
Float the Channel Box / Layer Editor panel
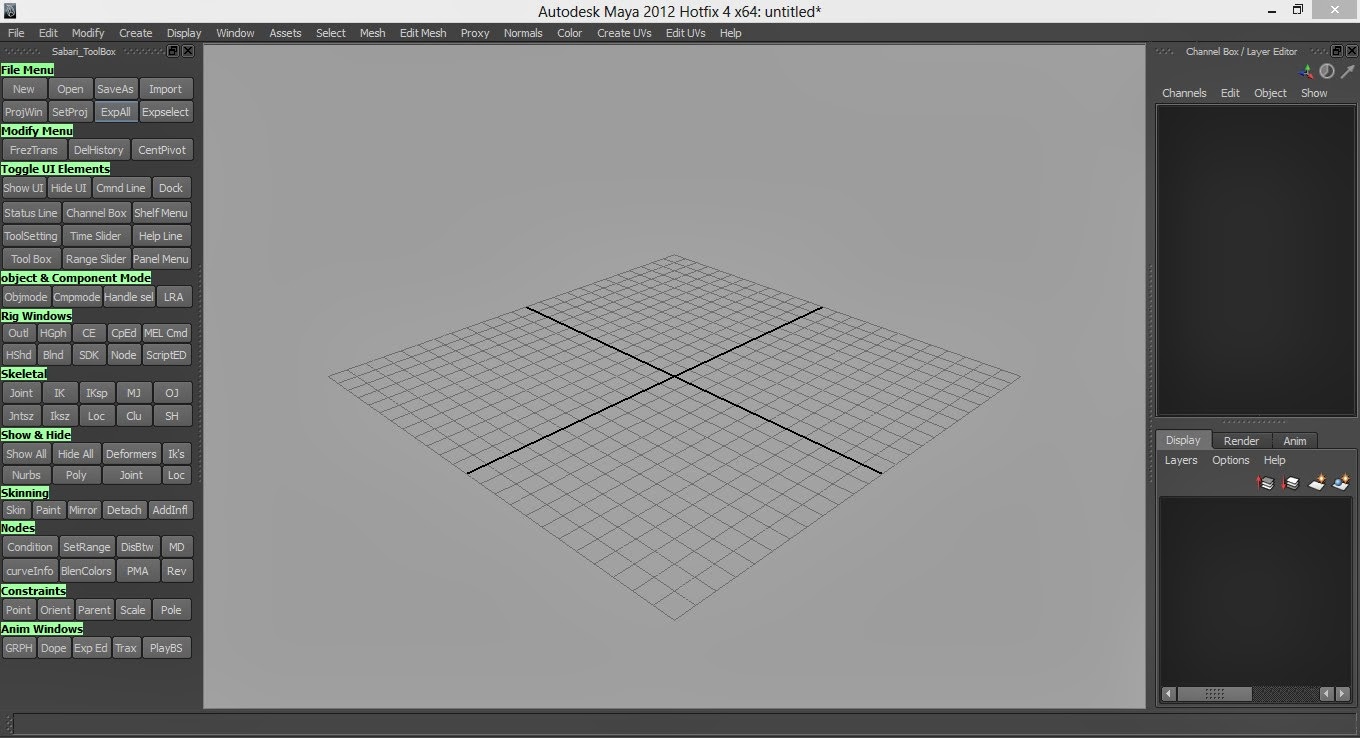(1336, 51)
